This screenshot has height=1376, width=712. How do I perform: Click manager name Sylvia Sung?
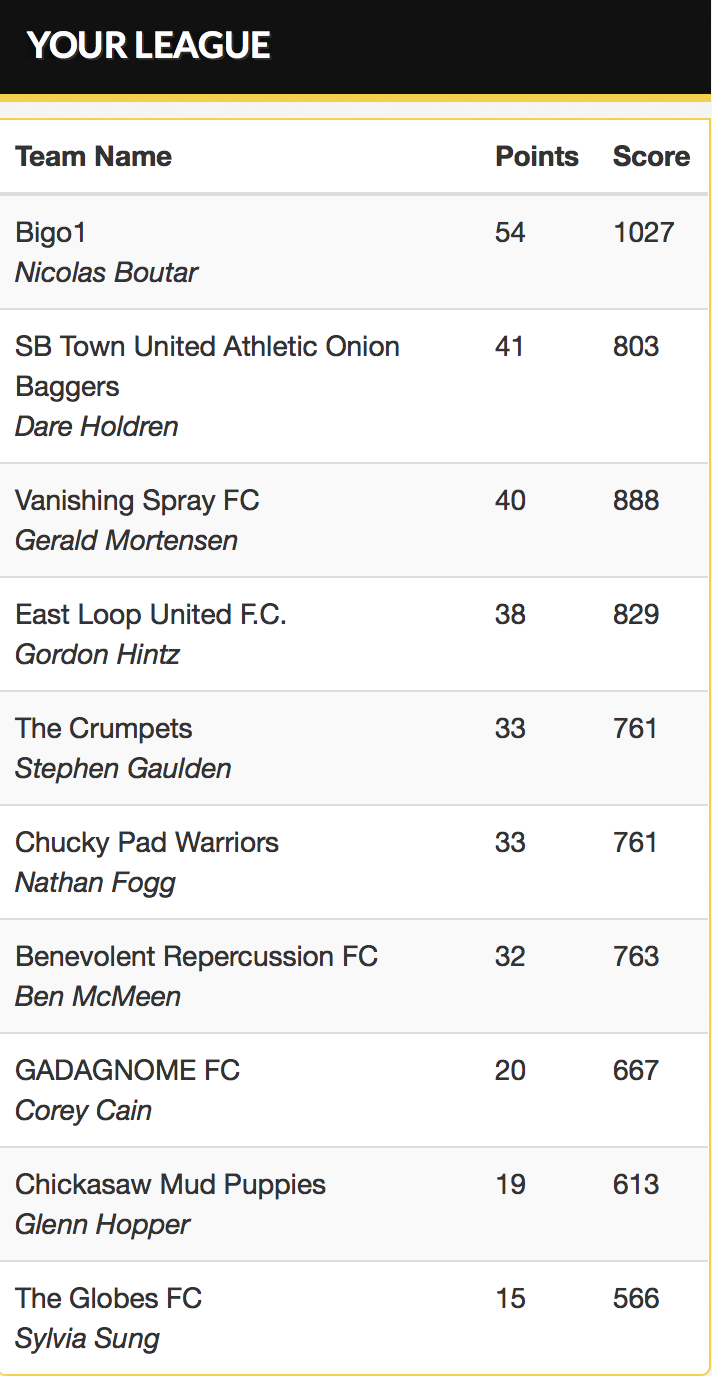pos(87,1338)
